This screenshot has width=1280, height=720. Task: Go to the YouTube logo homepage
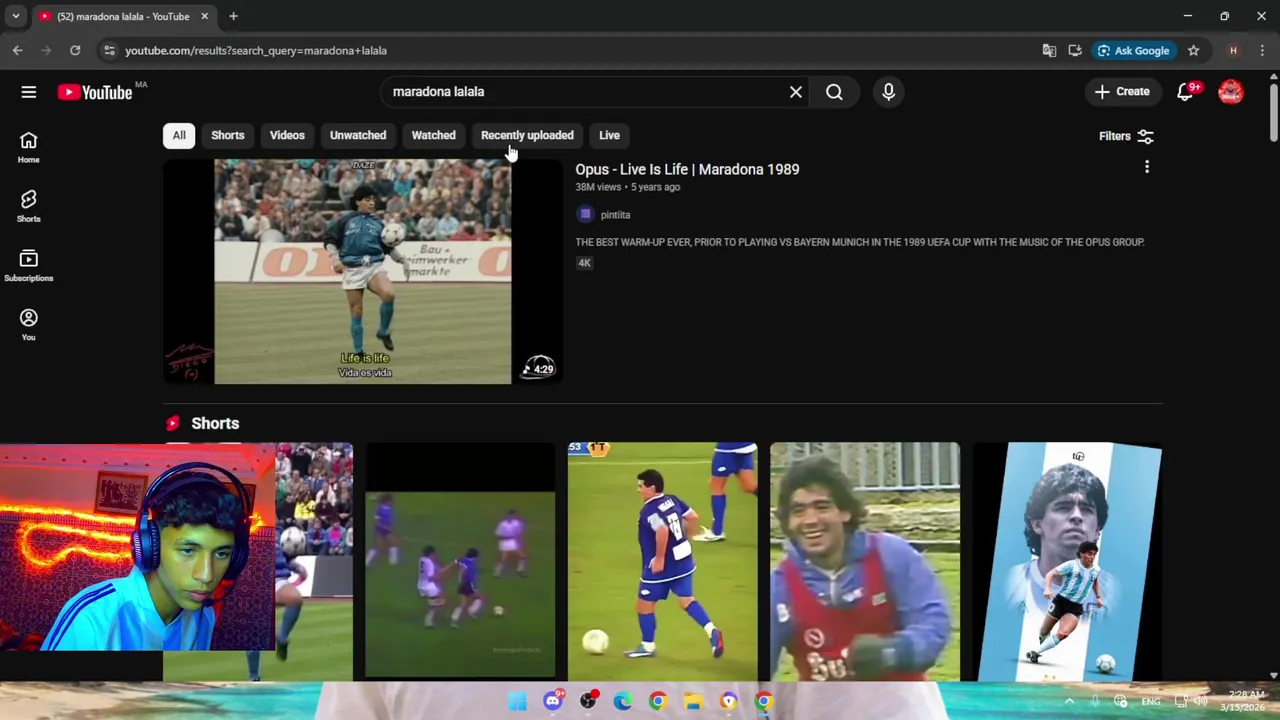(95, 92)
